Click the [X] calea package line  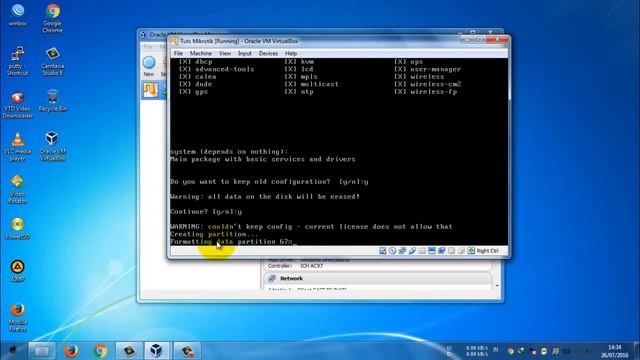[x=198, y=77]
